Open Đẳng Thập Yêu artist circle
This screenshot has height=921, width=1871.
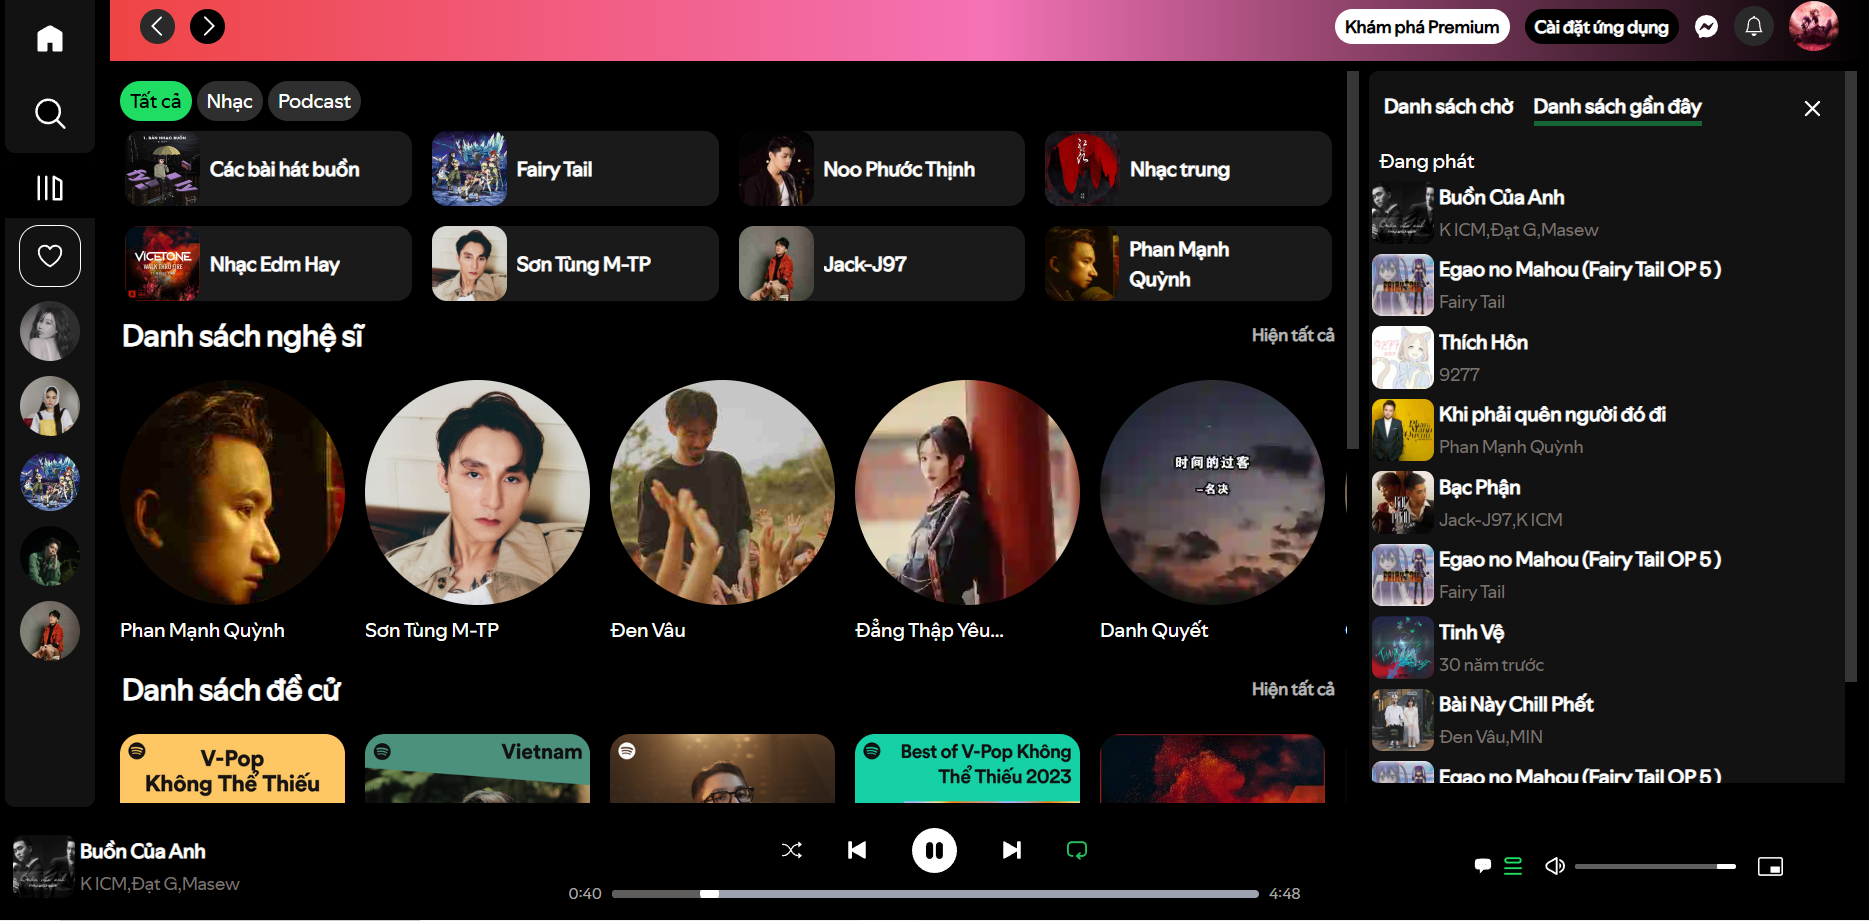click(x=967, y=492)
